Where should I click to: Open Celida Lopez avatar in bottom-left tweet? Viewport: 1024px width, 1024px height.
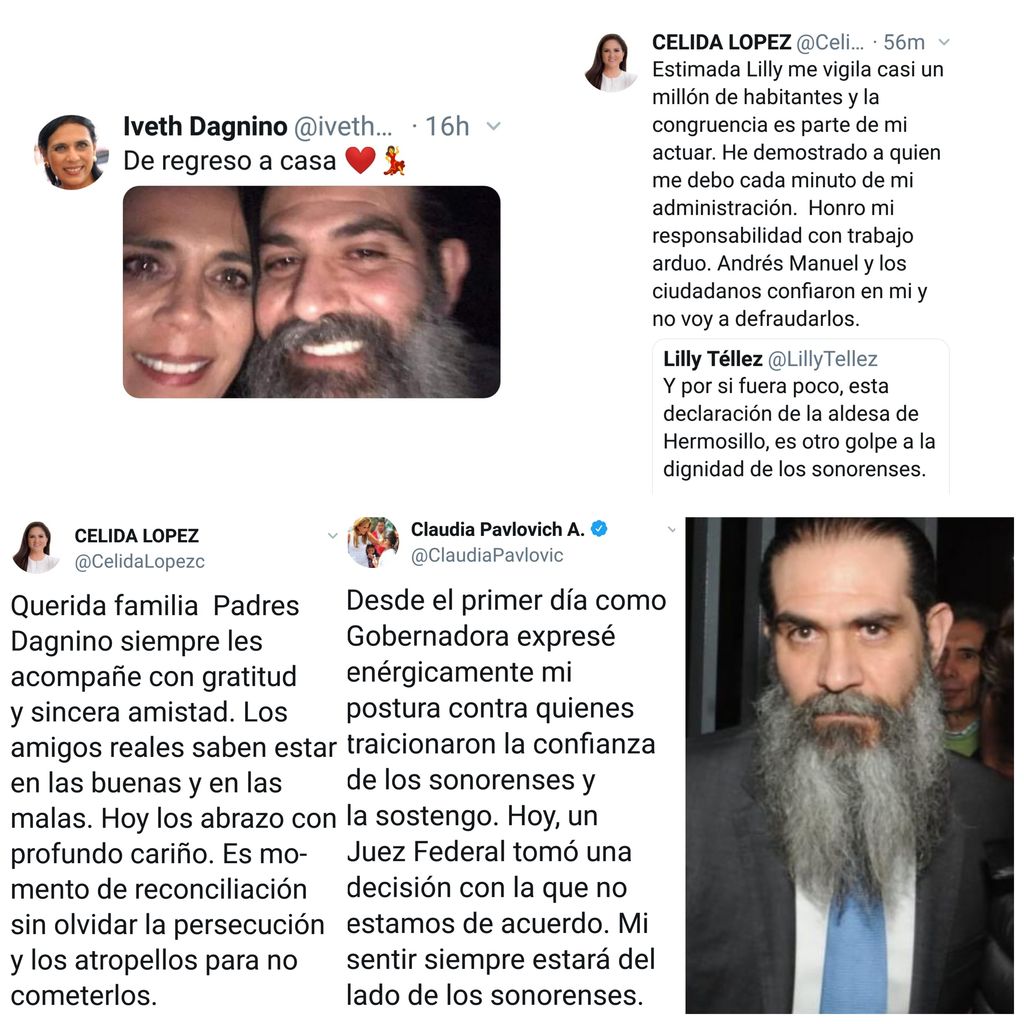tap(37, 547)
